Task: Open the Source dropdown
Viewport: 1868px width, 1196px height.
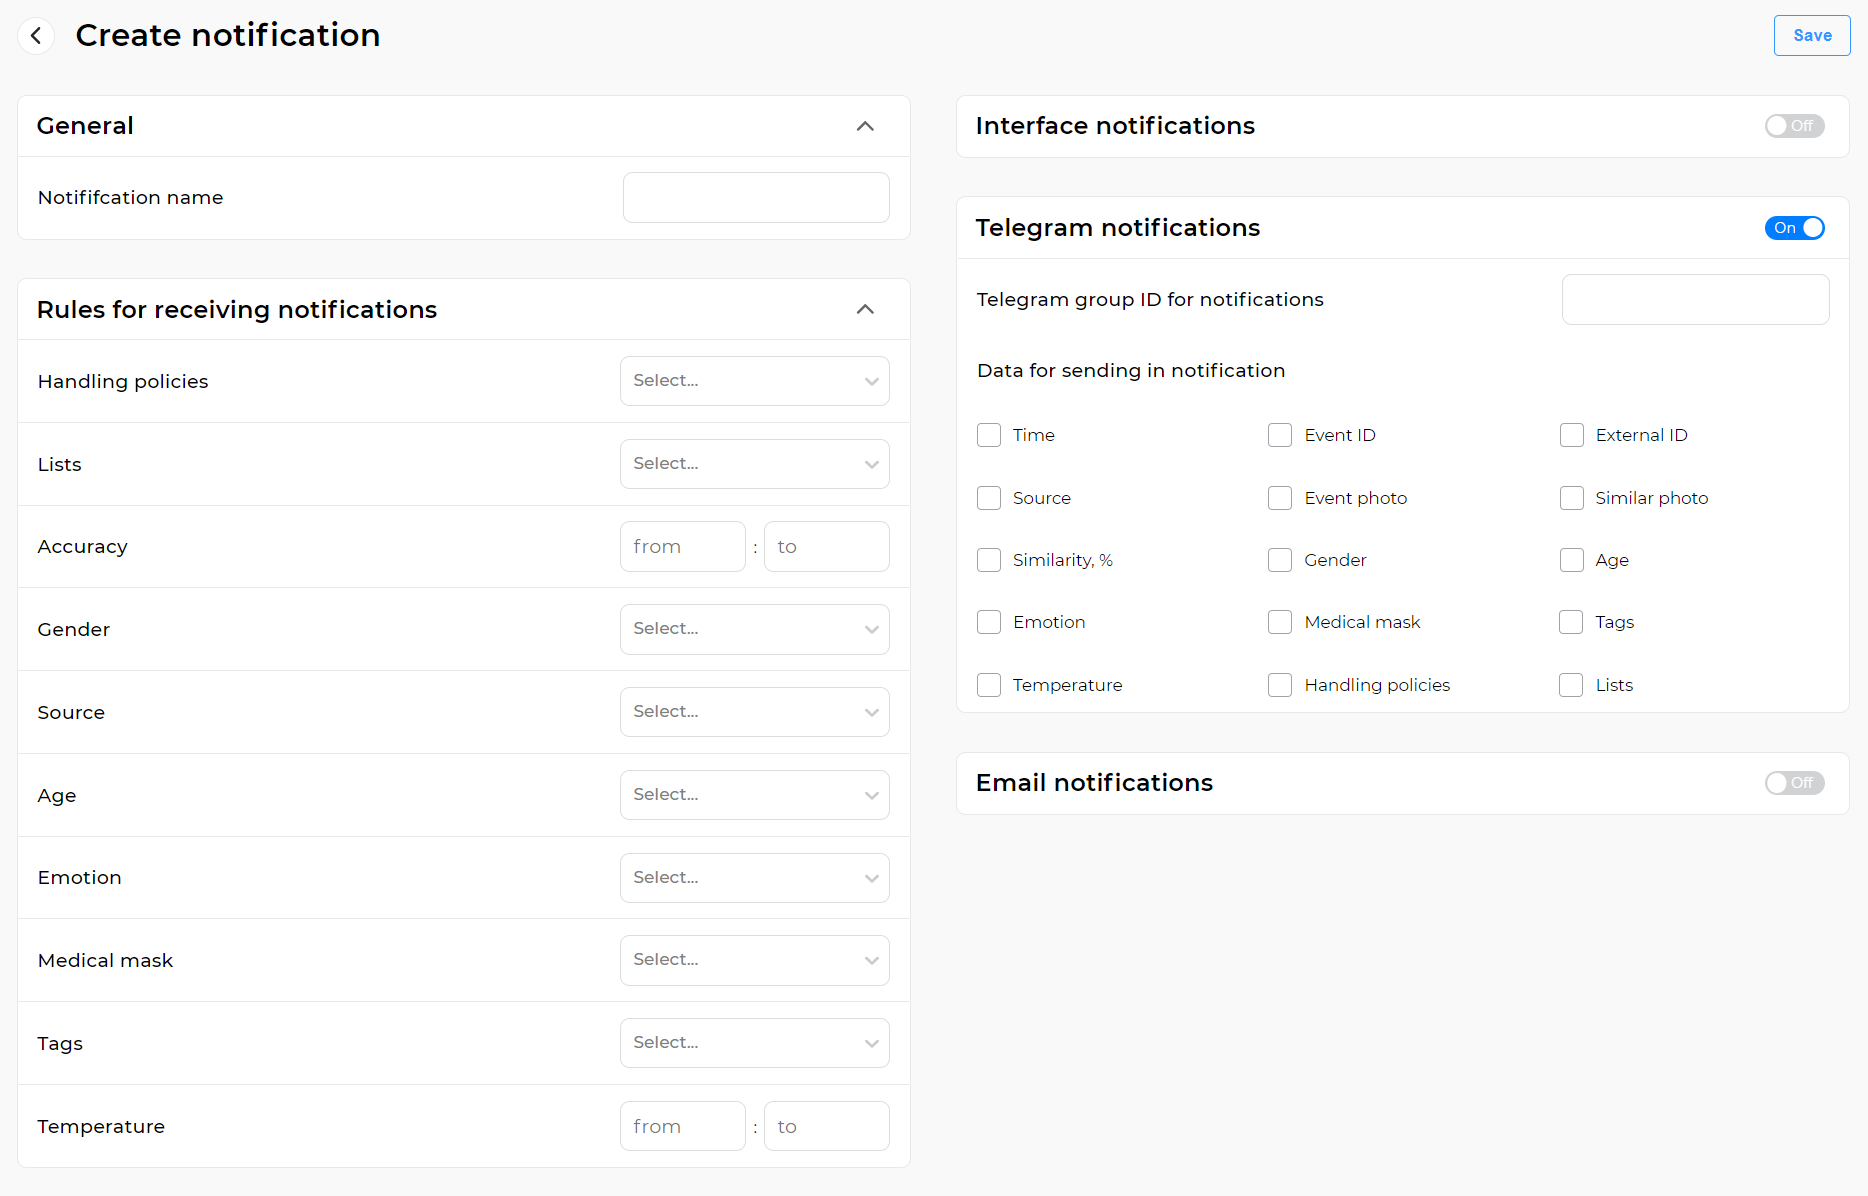Action: [754, 711]
